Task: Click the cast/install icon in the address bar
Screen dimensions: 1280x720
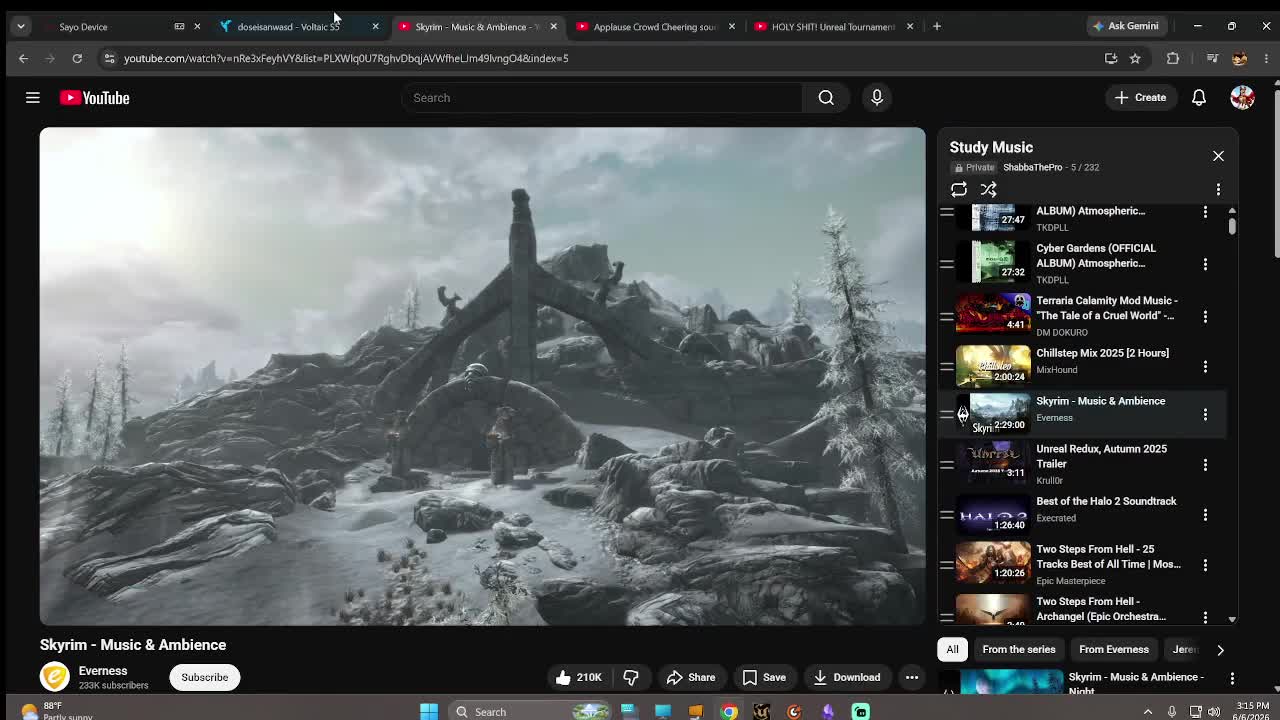Action: (1111, 58)
